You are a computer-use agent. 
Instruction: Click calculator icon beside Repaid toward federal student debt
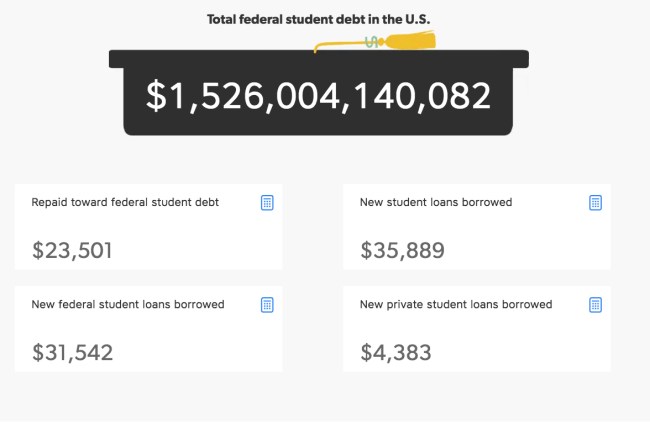coord(267,202)
